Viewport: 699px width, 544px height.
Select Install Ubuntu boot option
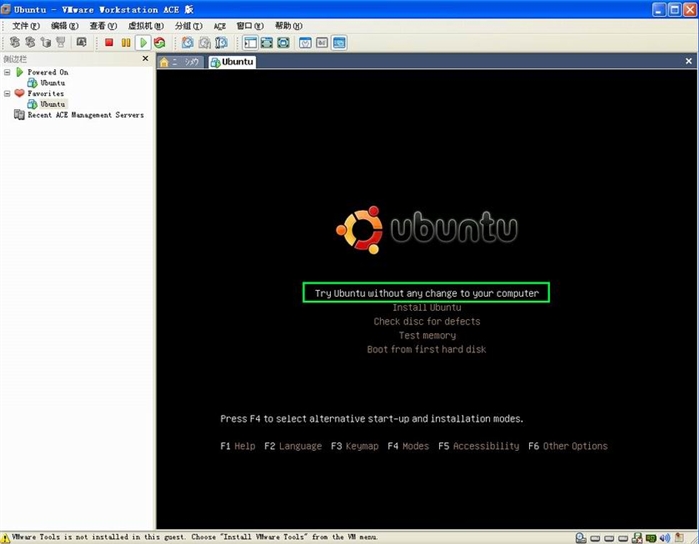[x=427, y=307]
